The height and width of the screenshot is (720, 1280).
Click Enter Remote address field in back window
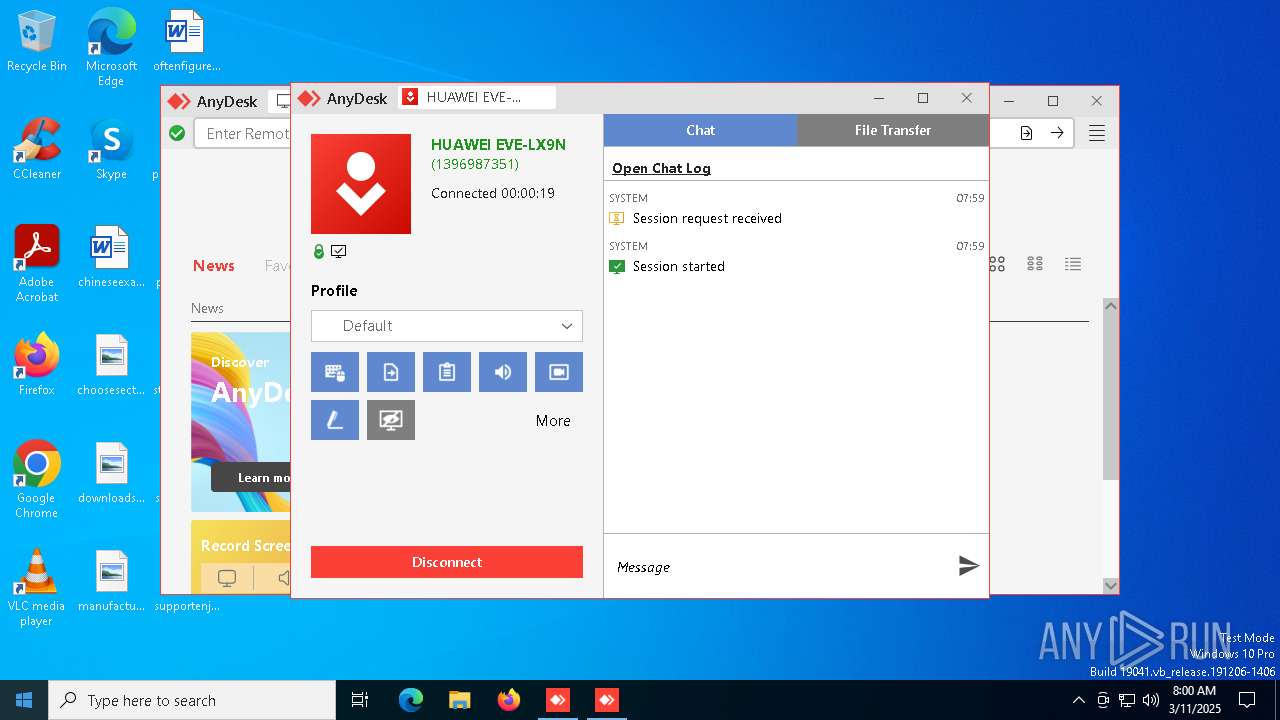click(244, 133)
